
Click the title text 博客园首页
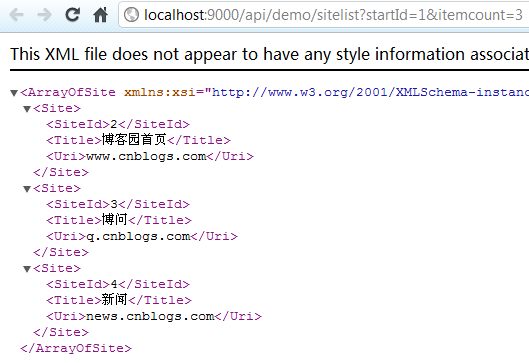[x=134, y=139]
